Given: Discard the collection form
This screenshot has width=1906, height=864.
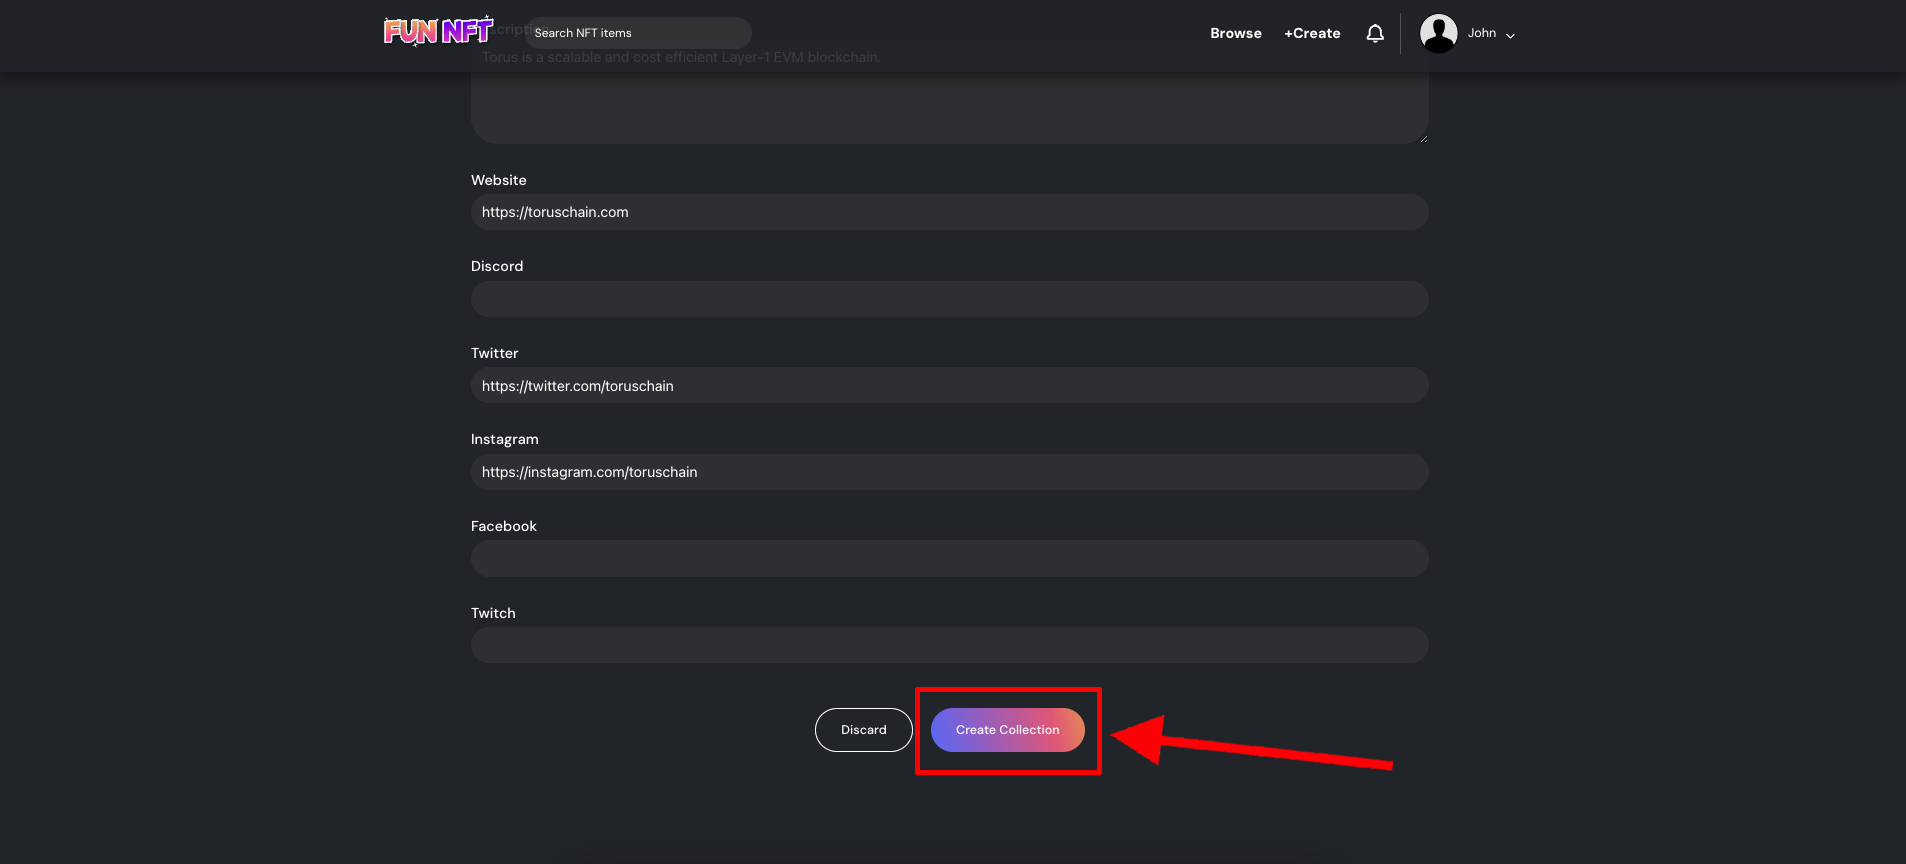Looking at the screenshot, I should (864, 730).
